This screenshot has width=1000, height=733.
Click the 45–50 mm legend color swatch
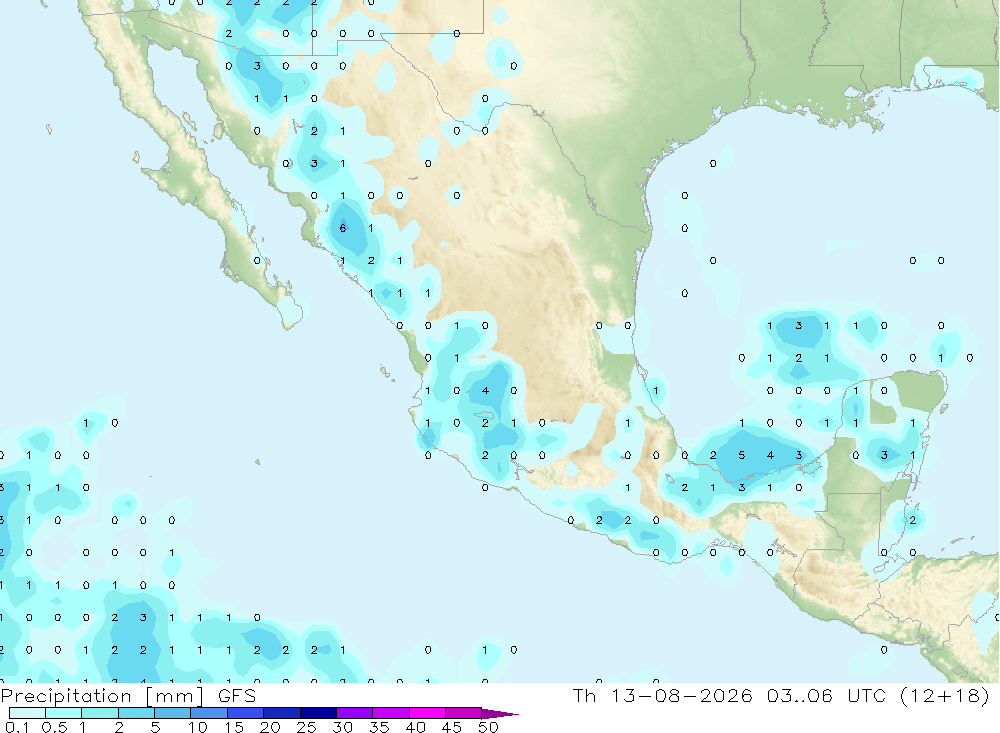point(464,713)
